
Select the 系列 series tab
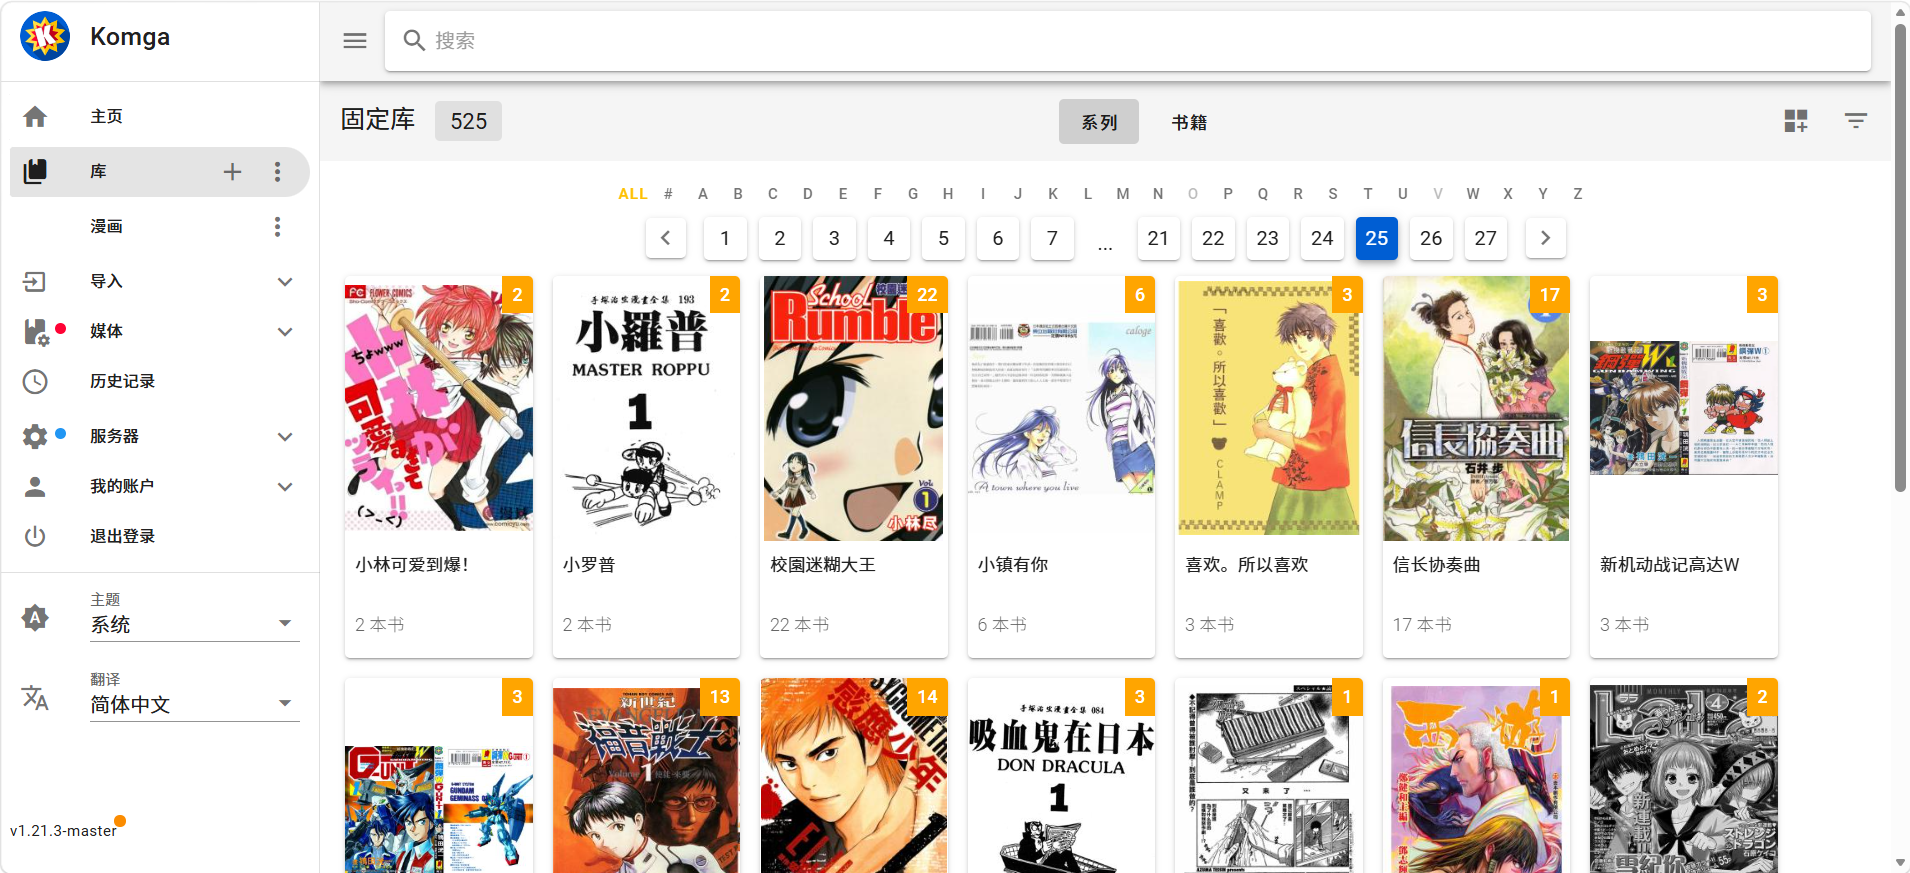[x=1098, y=122]
